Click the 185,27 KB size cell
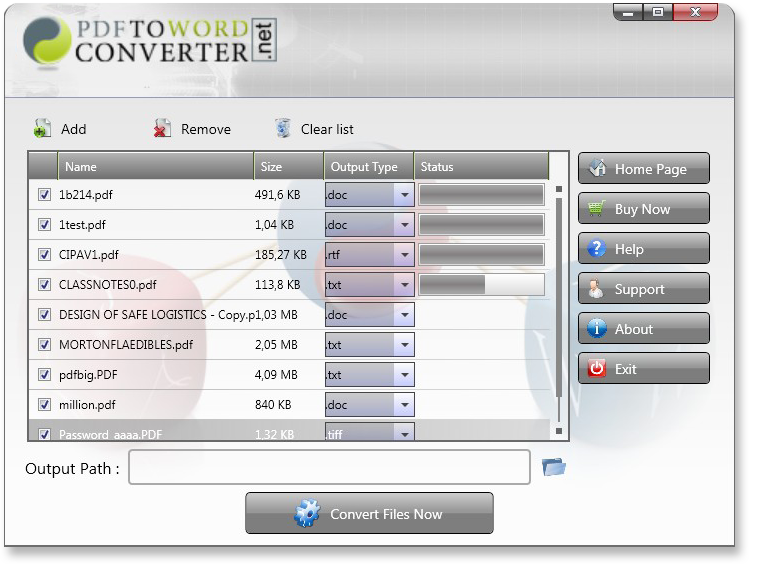760x570 pixels. pos(281,255)
